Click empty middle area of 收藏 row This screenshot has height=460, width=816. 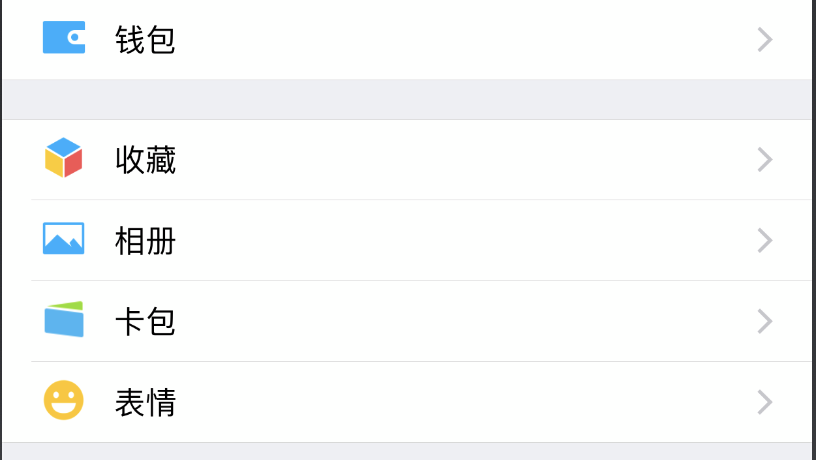tap(450, 160)
